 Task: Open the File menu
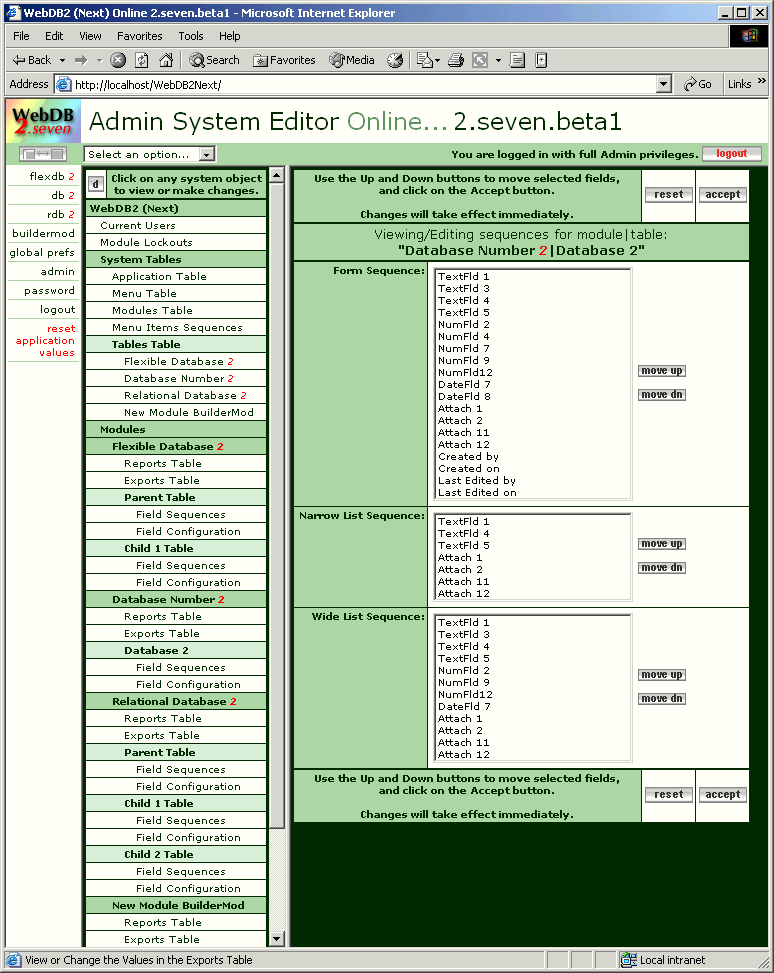pos(21,36)
